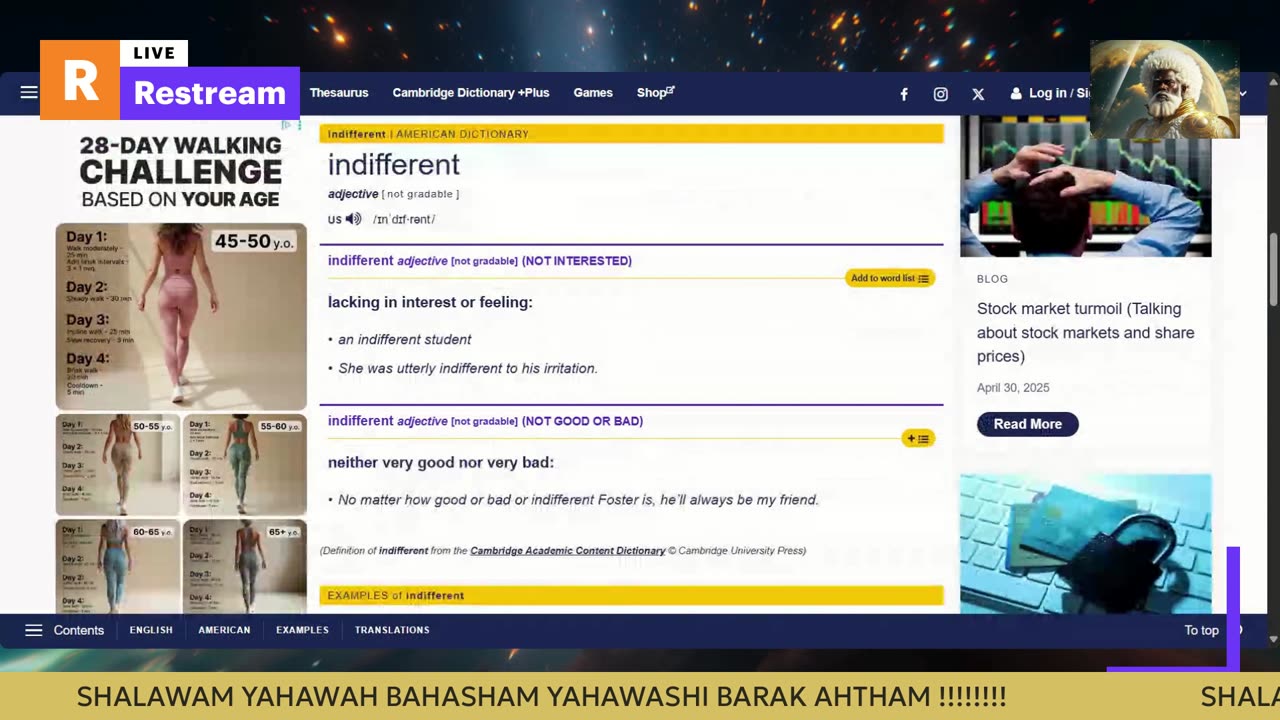The width and height of the screenshot is (1280, 720).
Task: Click example sentence about Foster
Action: (x=578, y=500)
